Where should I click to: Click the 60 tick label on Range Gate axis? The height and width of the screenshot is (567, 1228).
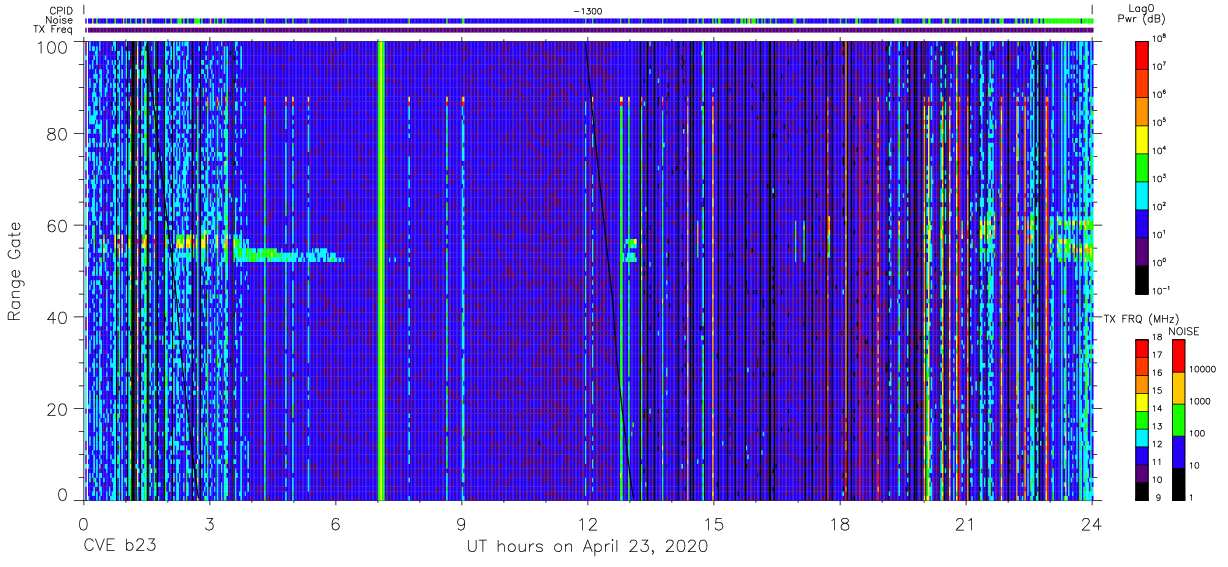(x=57, y=226)
